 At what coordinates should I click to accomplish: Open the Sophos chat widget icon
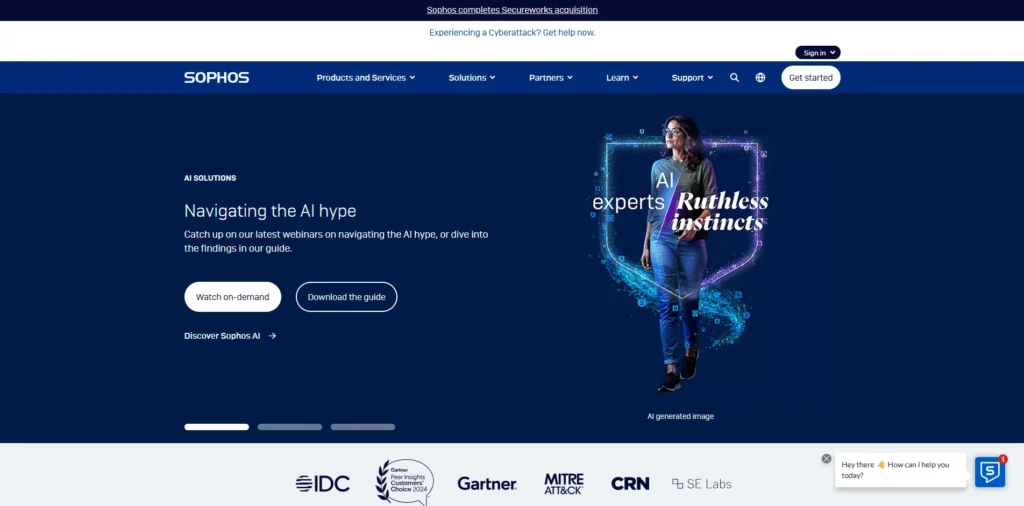tap(990, 471)
